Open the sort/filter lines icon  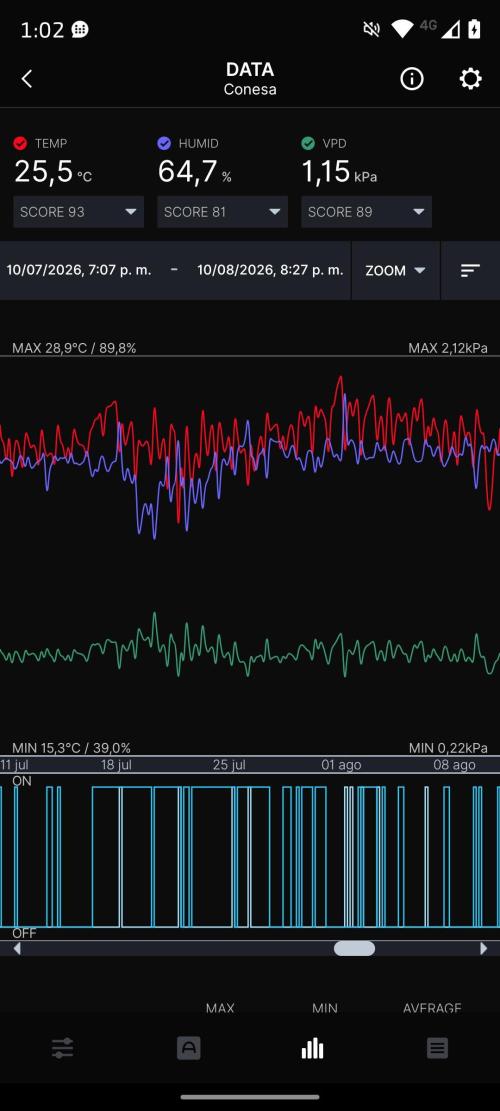pyautogui.click(x=470, y=270)
